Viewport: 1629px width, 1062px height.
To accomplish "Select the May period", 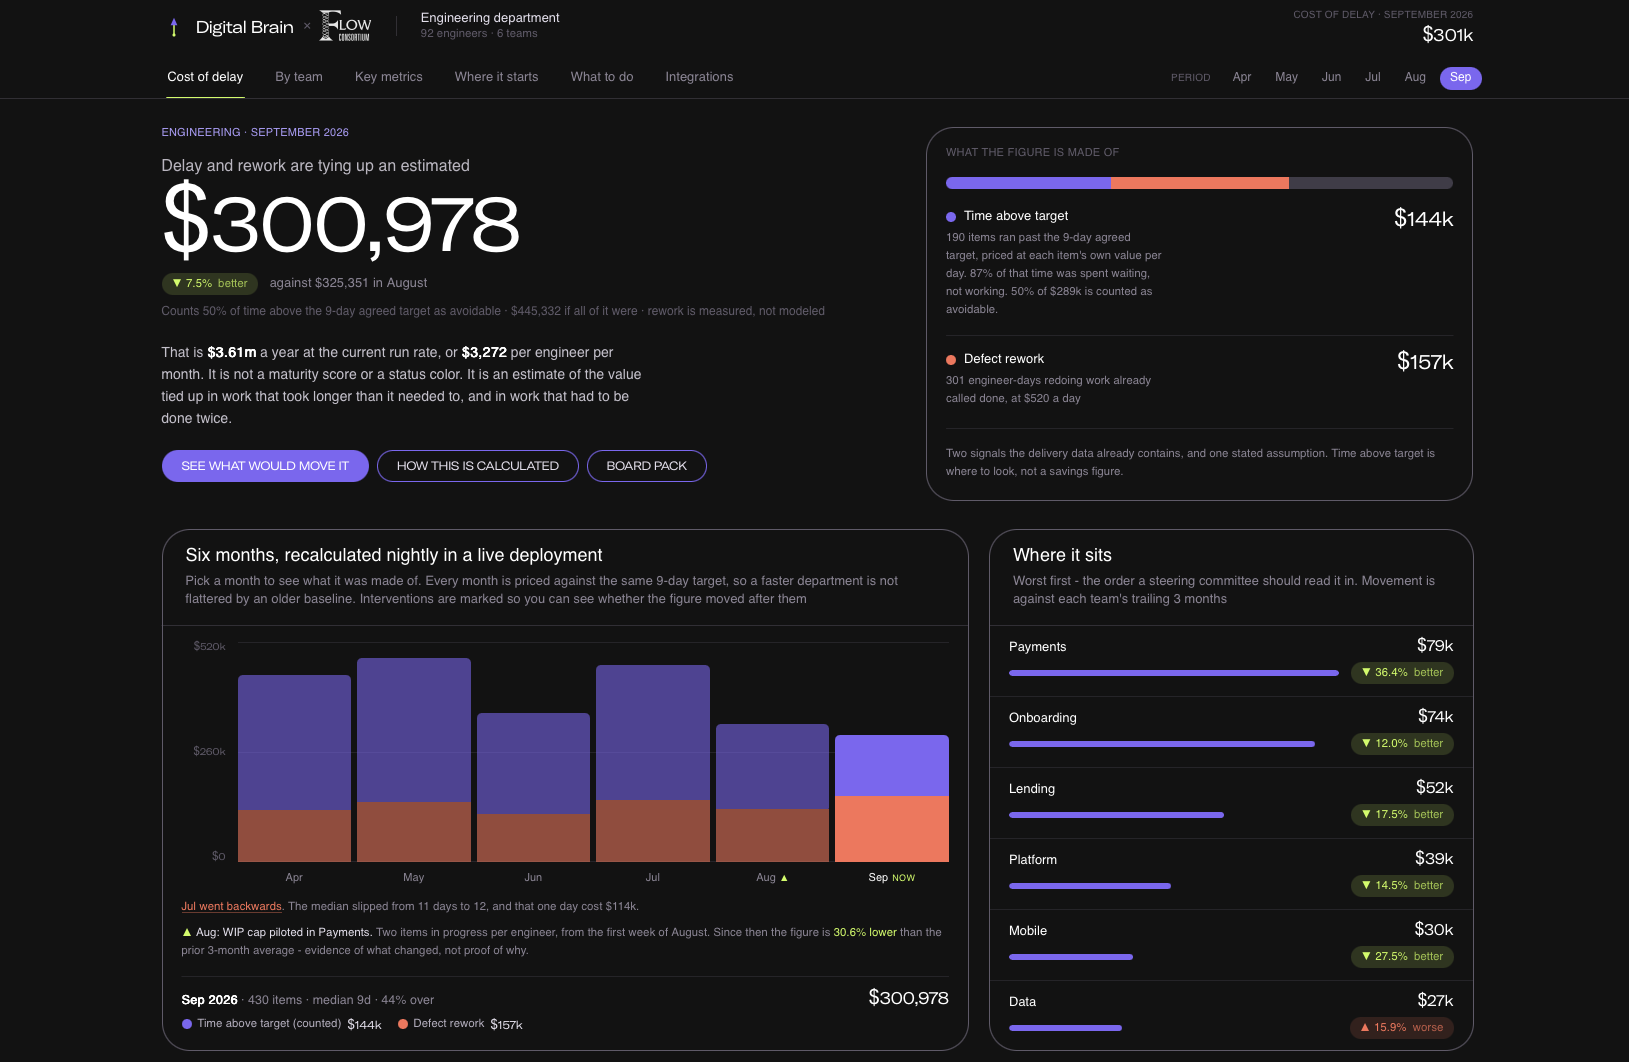I will [1286, 77].
